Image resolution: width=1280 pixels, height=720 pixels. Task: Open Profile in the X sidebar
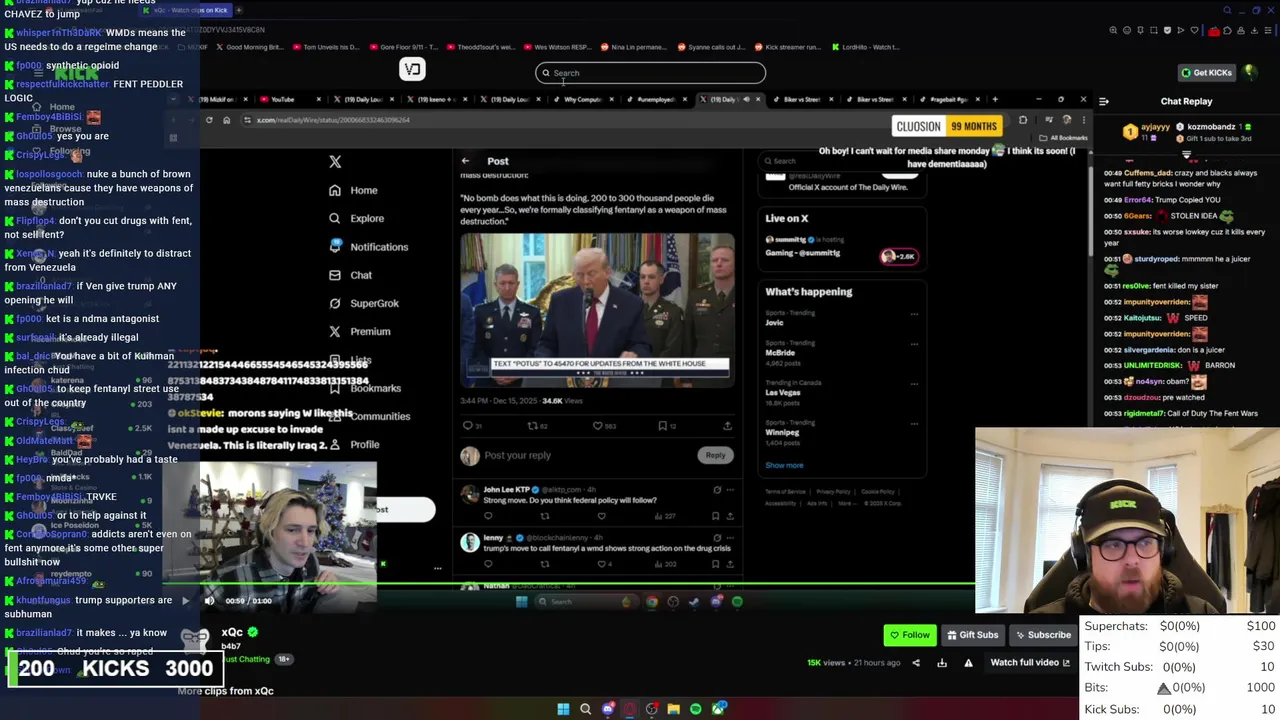tap(355, 444)
